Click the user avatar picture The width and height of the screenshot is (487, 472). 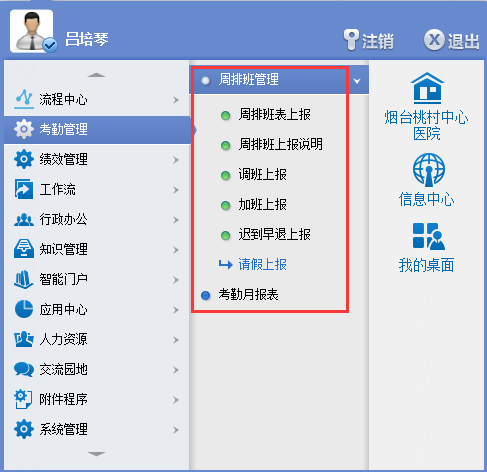coord(32,31)
